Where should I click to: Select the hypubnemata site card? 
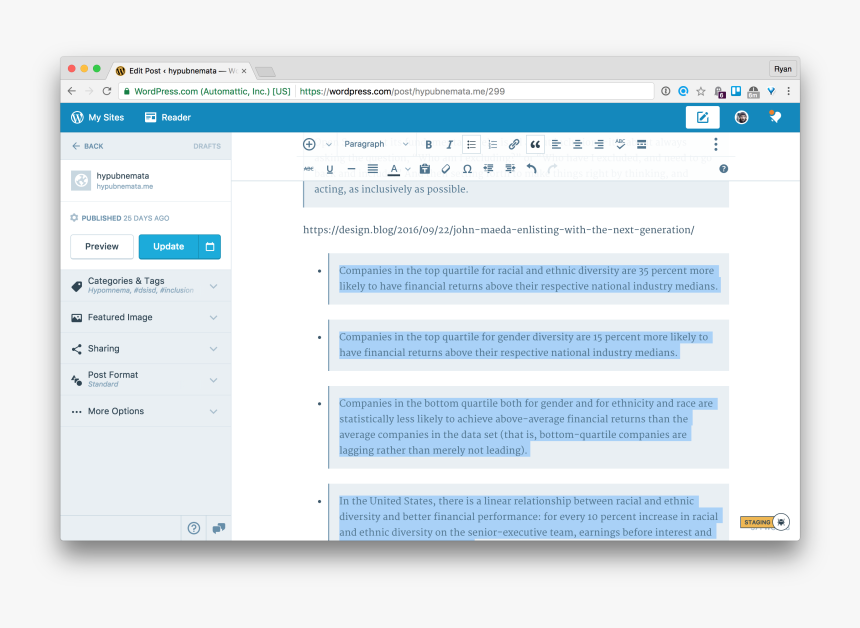tap(146, 180)
